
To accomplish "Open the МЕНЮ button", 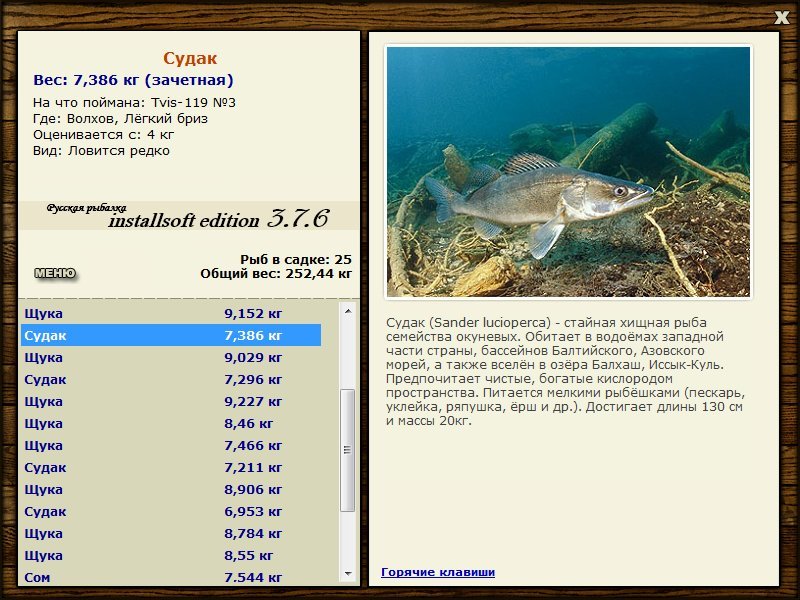I will pos(55,273).
